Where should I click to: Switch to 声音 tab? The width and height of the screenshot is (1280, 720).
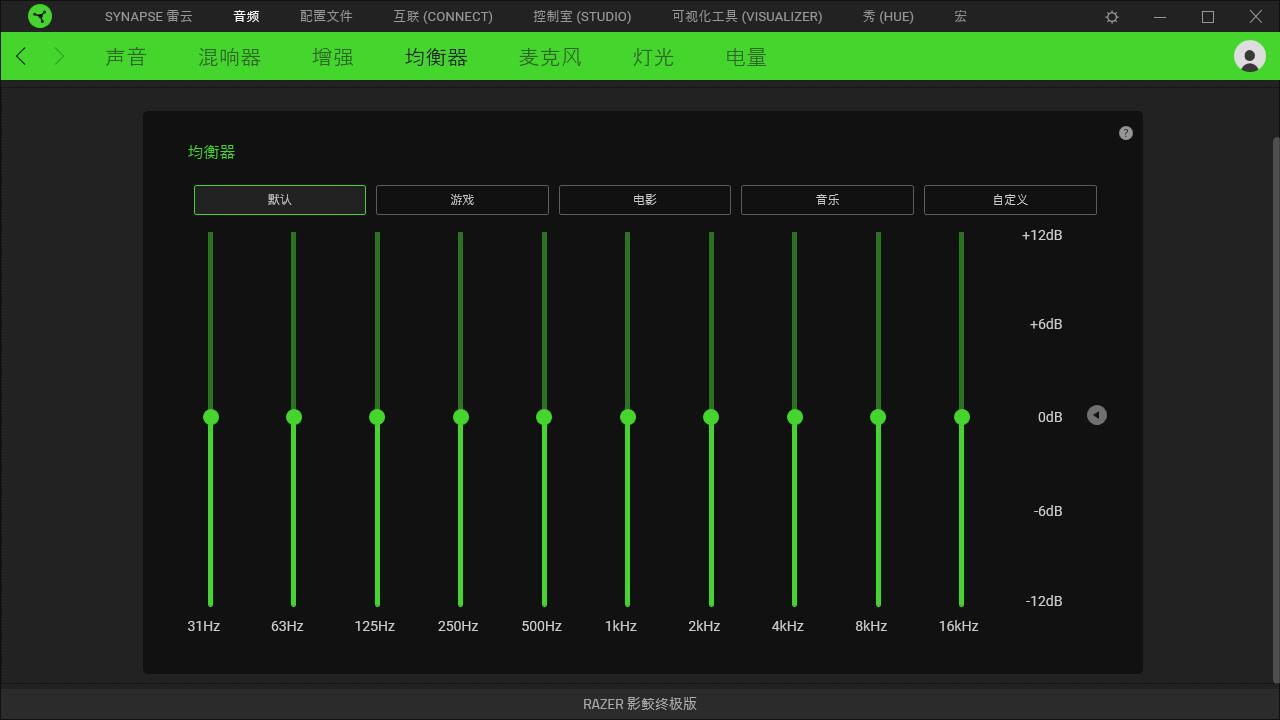(x=126, y=57)
